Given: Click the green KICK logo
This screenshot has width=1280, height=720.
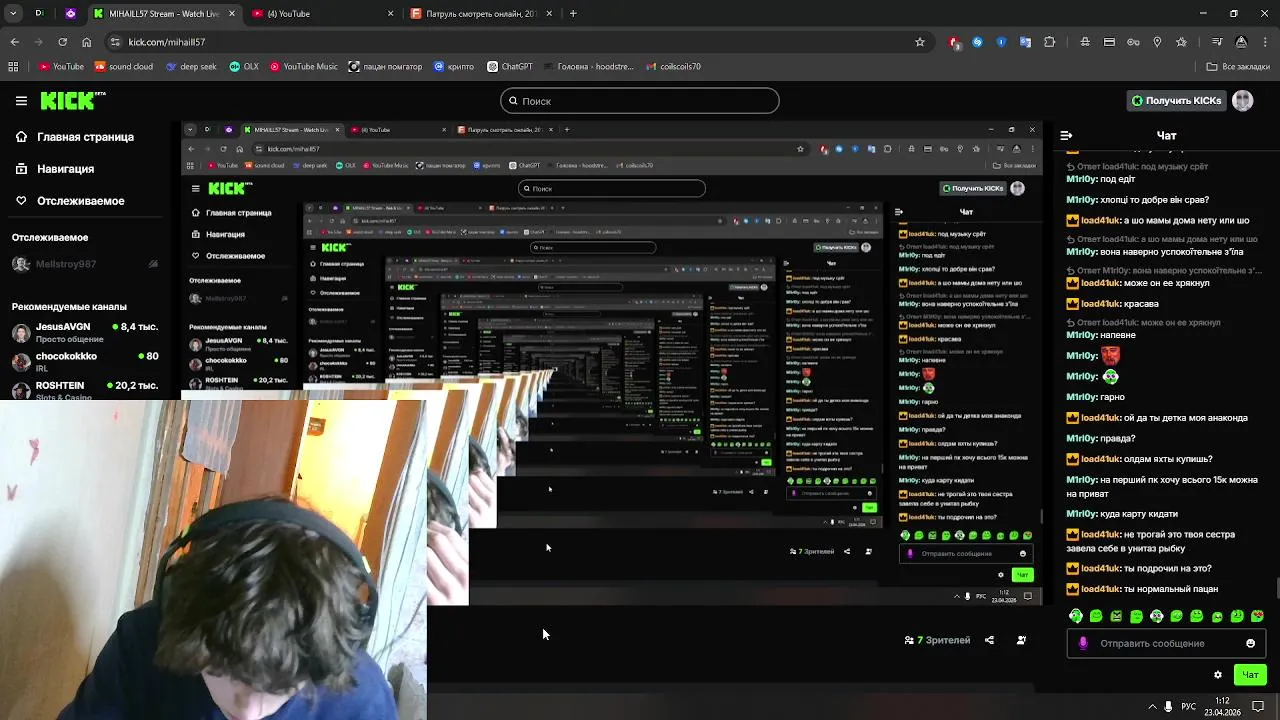Looking at the screenshot, I should pos(71,100).
